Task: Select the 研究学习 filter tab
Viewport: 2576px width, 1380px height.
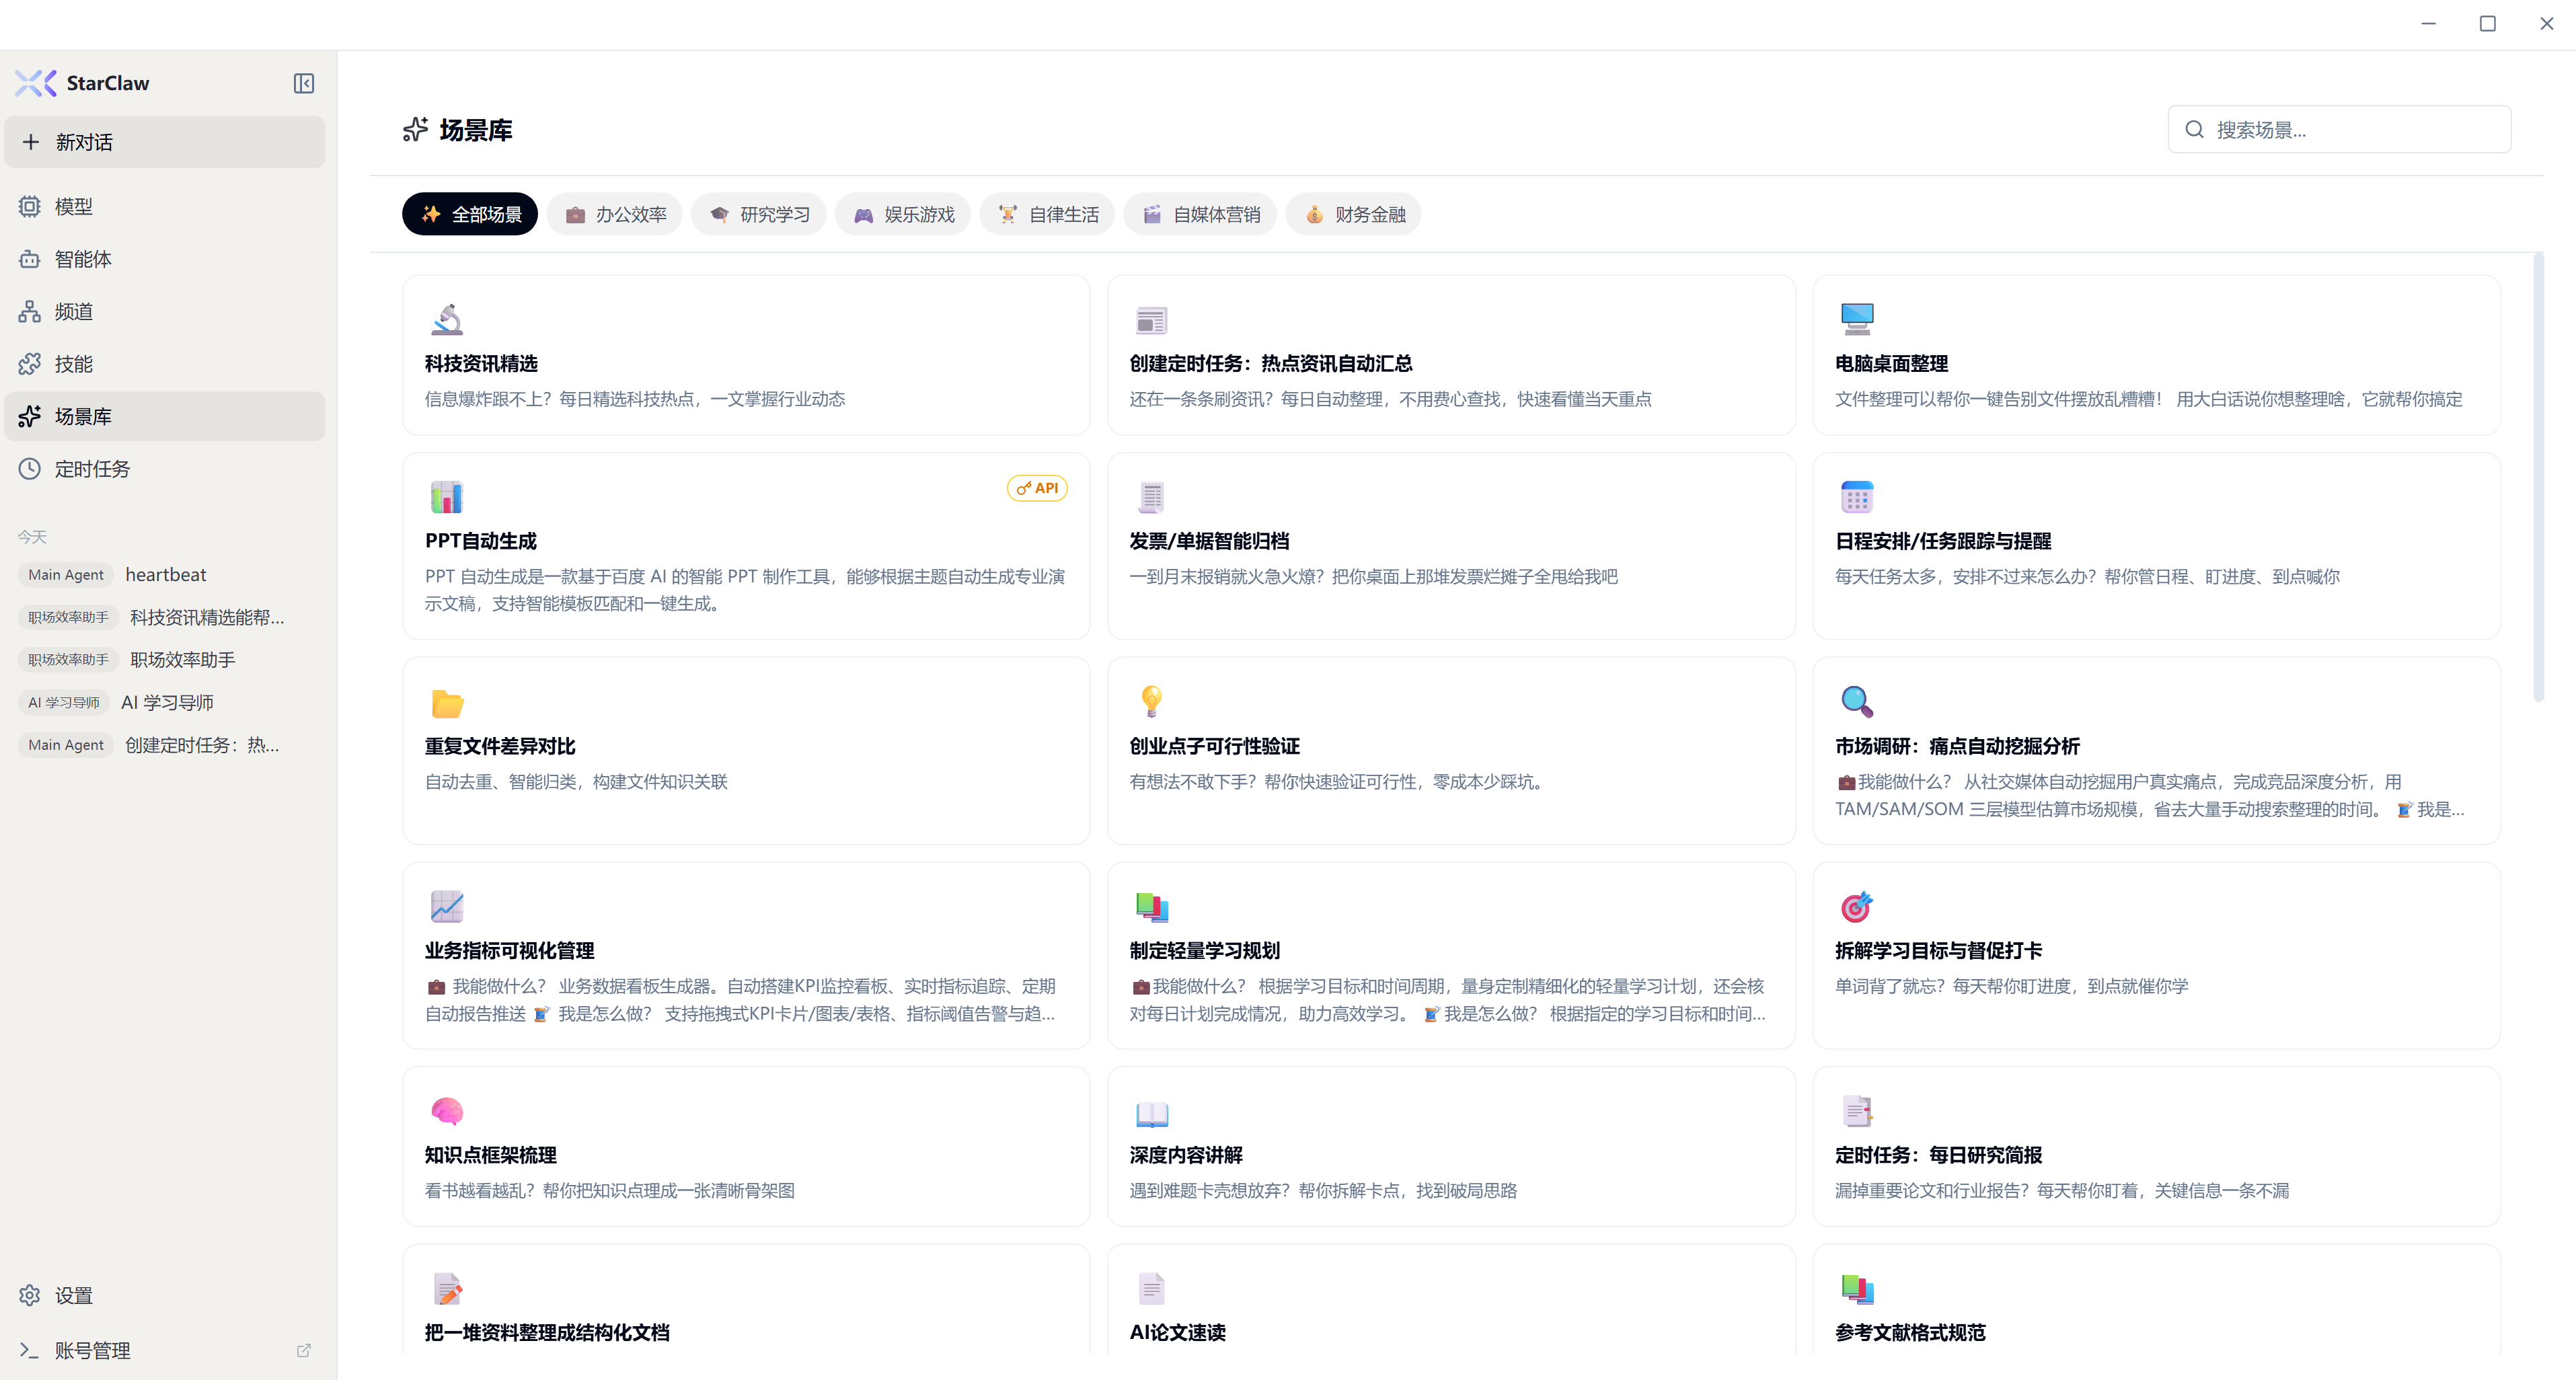Action: [759, 214]
